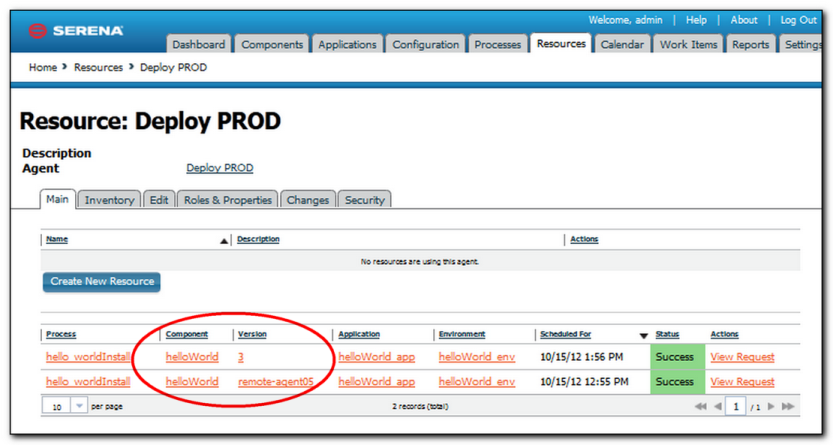Screen dimensions: 833x445
Task: Open version 3 link
Action: point(241,357)
